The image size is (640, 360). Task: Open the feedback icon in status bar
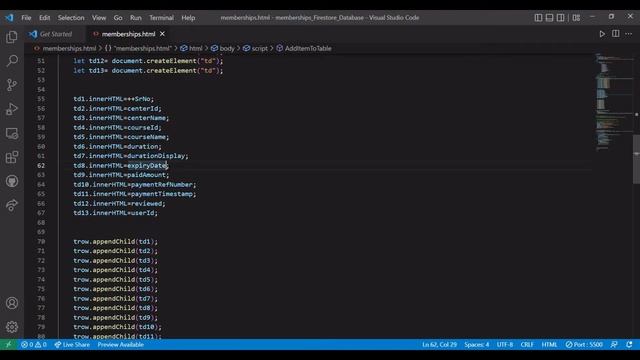(614, 345)
